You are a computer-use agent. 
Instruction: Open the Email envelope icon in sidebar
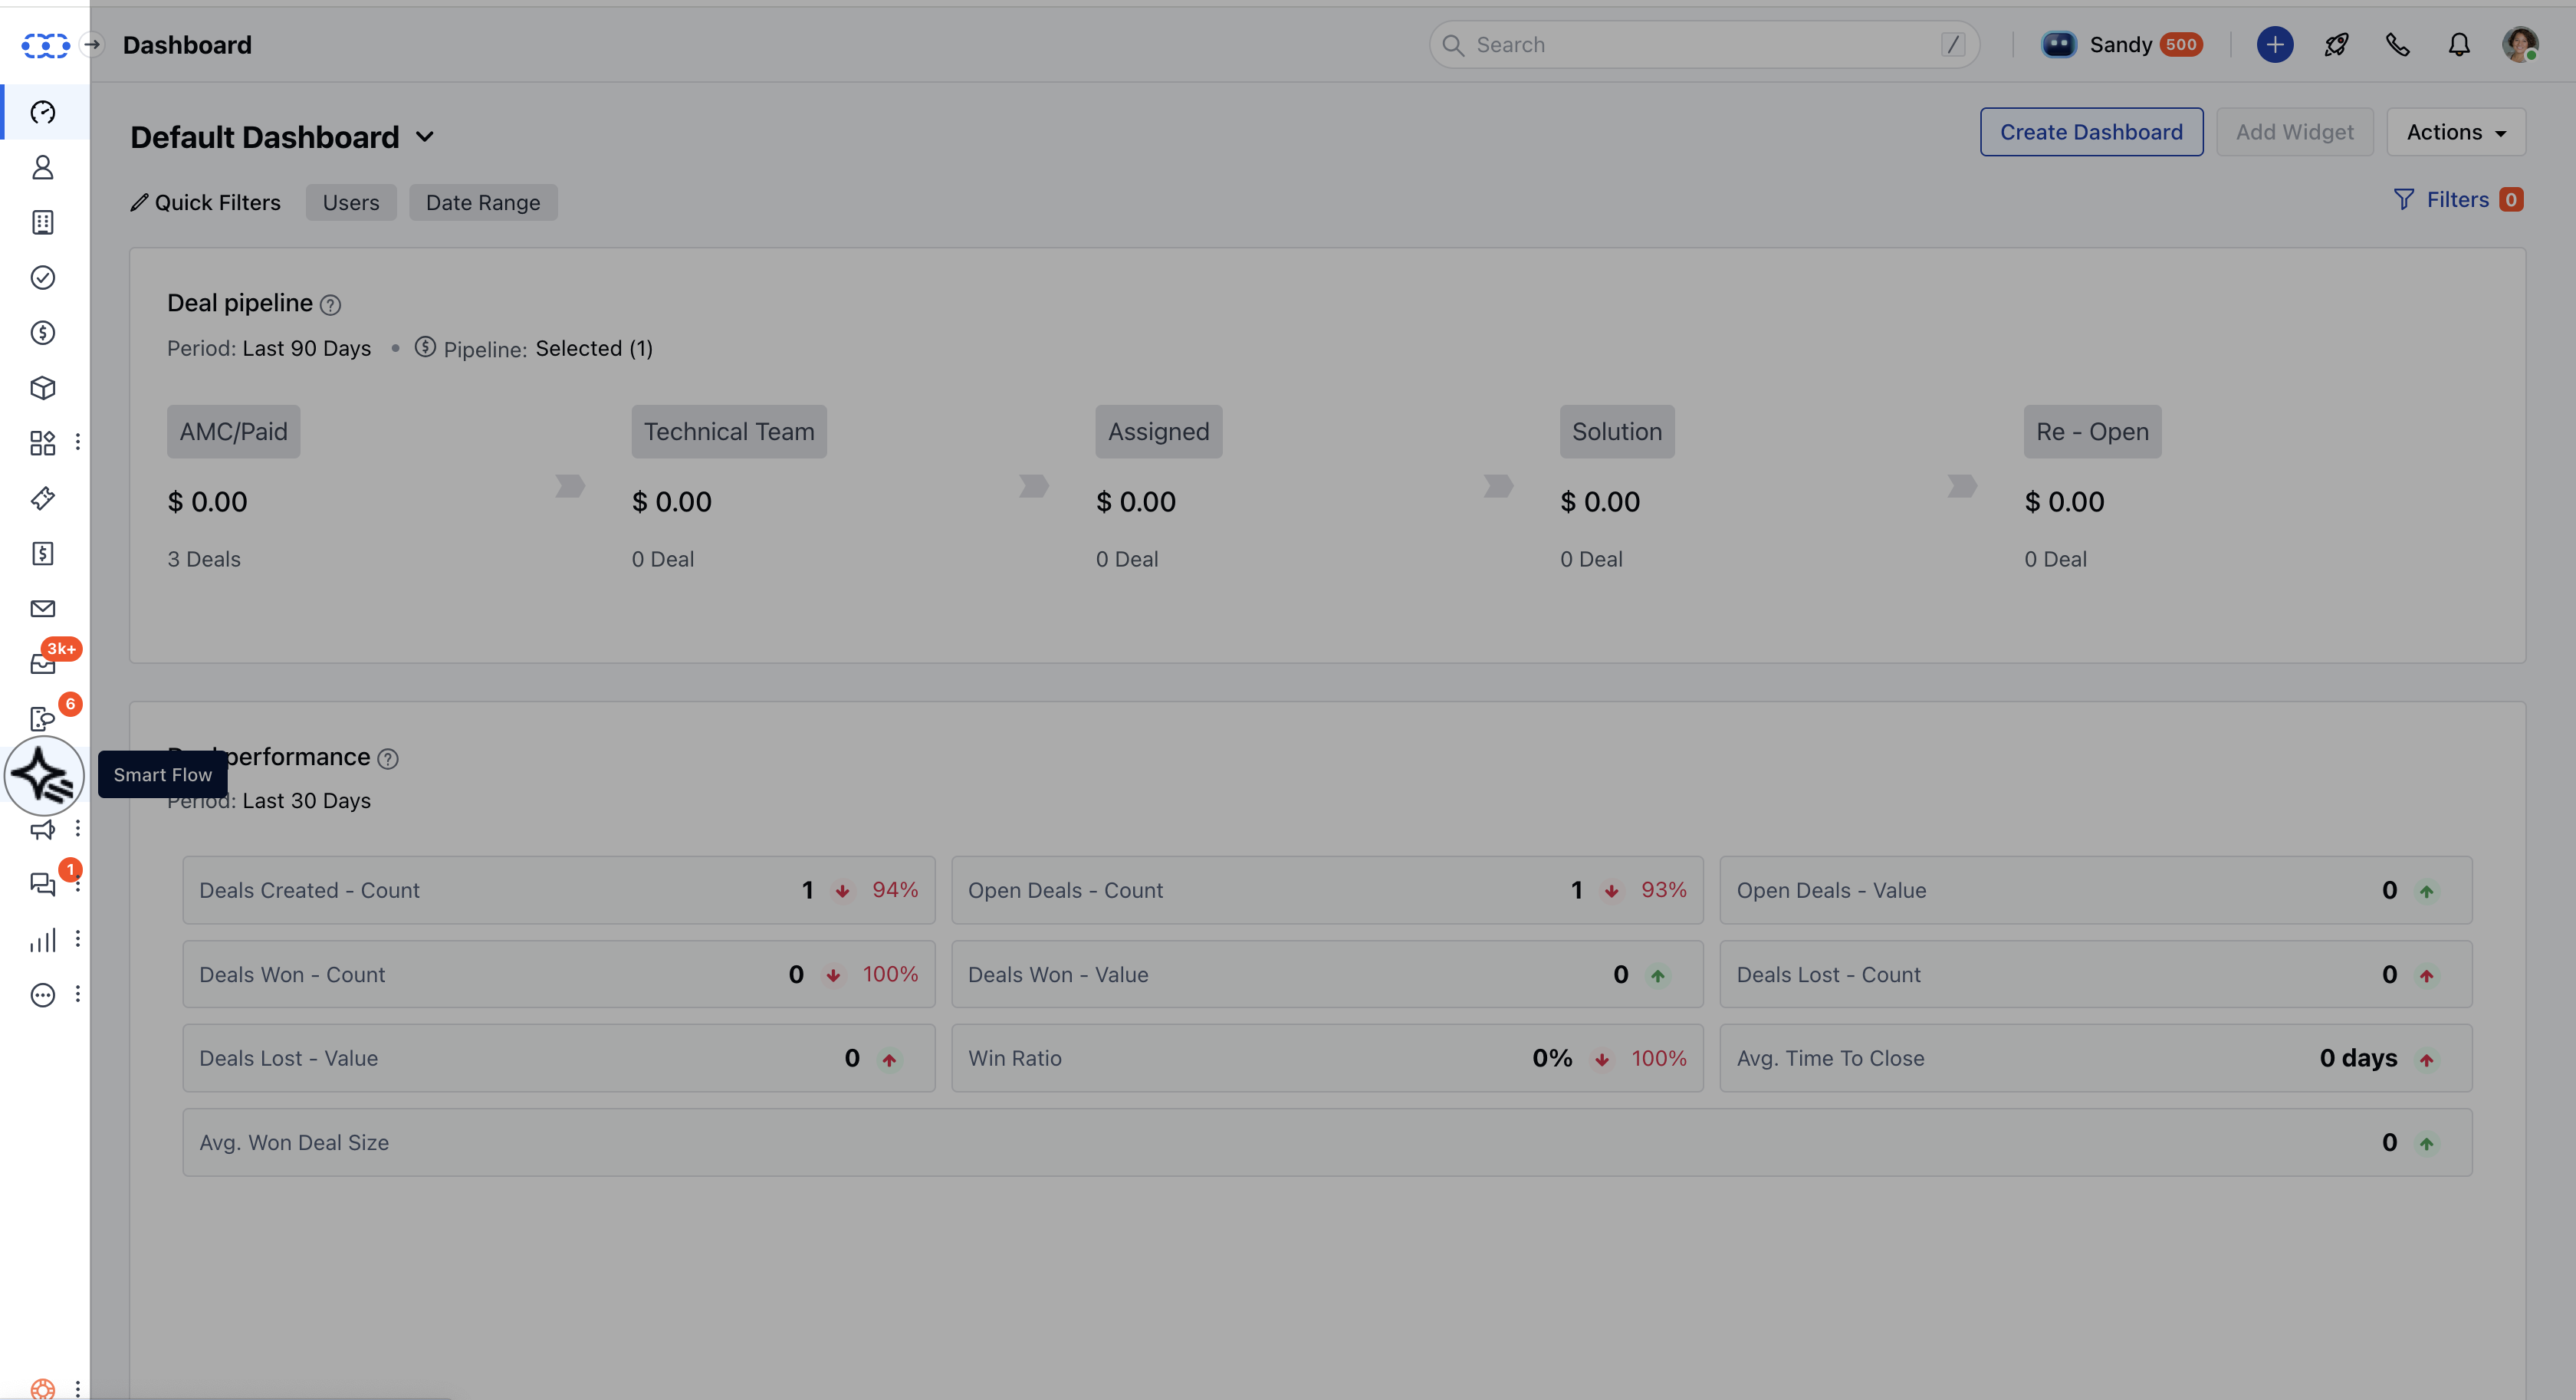tap(43, 608)
